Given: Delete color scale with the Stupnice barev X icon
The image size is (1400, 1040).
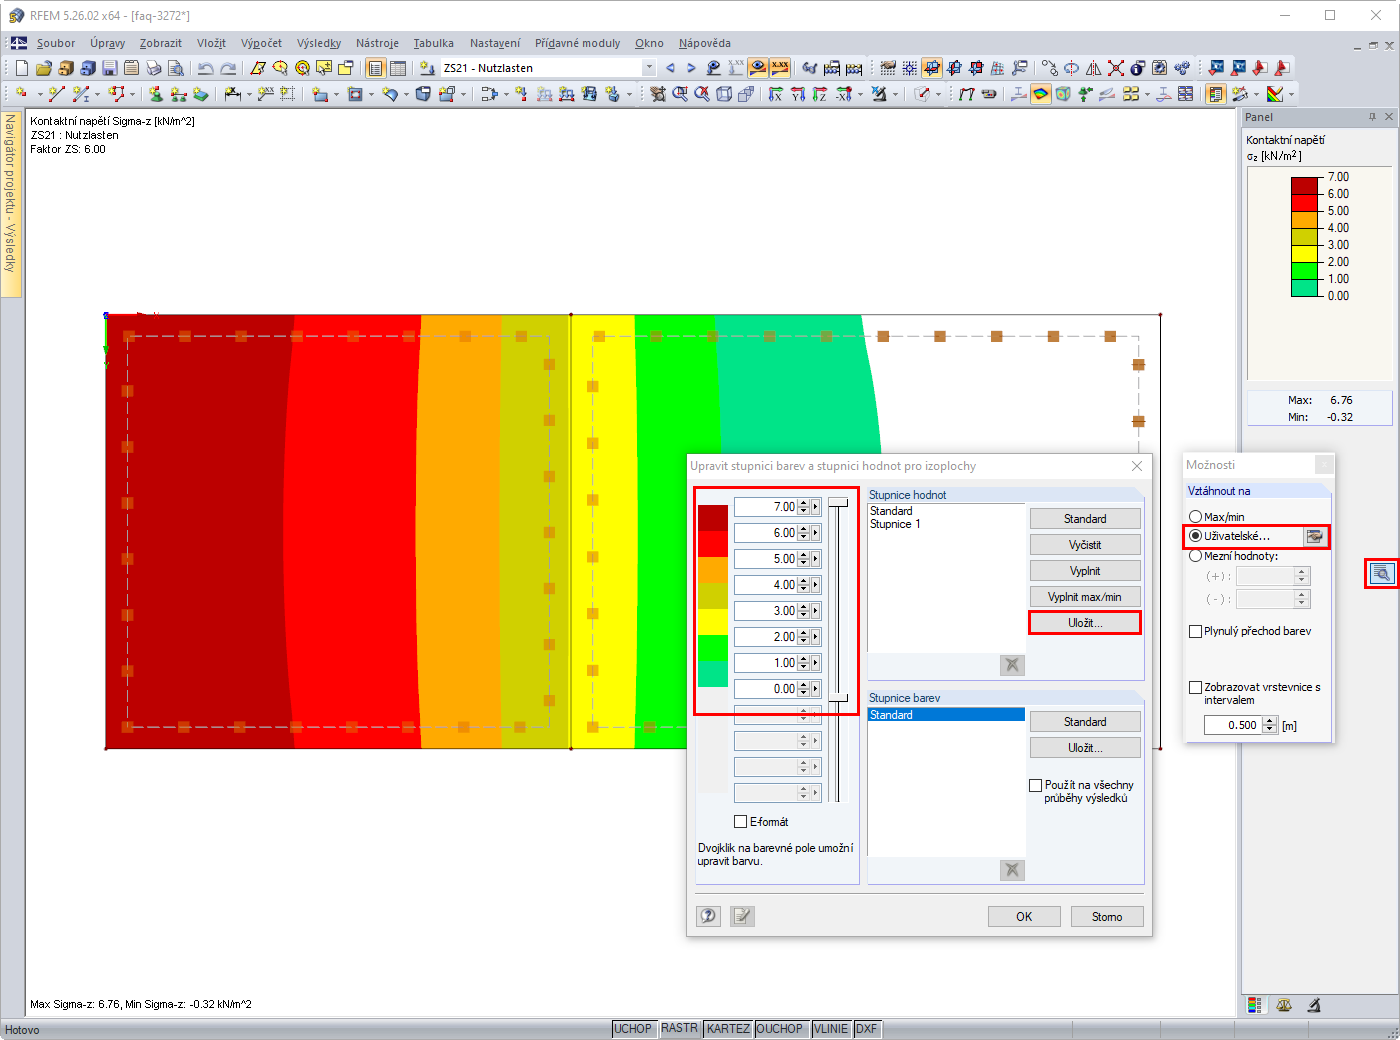Looking at the screenshot, I should pos(1012,870).
